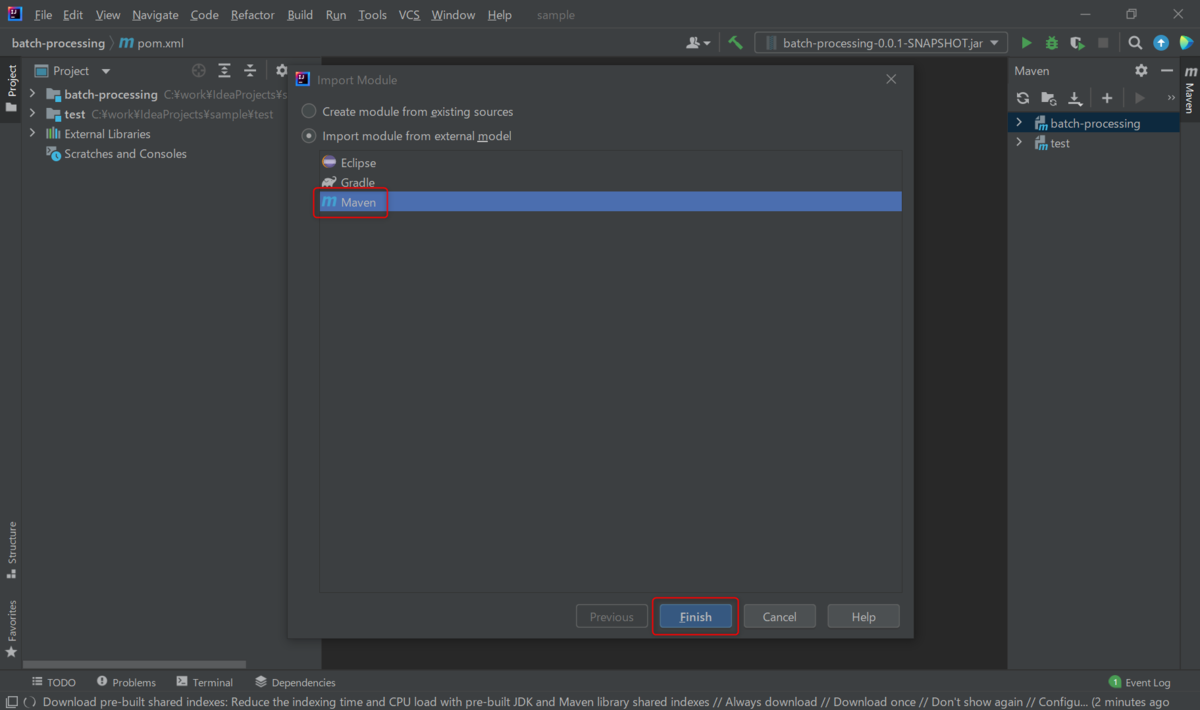Expand test folder in Project tree
This screenshot has width=1200, height=710.
pyautogui.click(x=32, y=114)
